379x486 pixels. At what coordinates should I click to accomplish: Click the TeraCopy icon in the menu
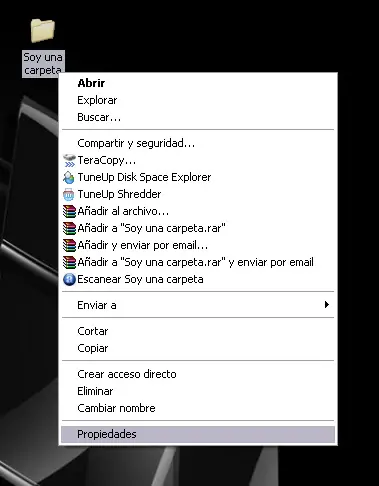tap(69, 160)
